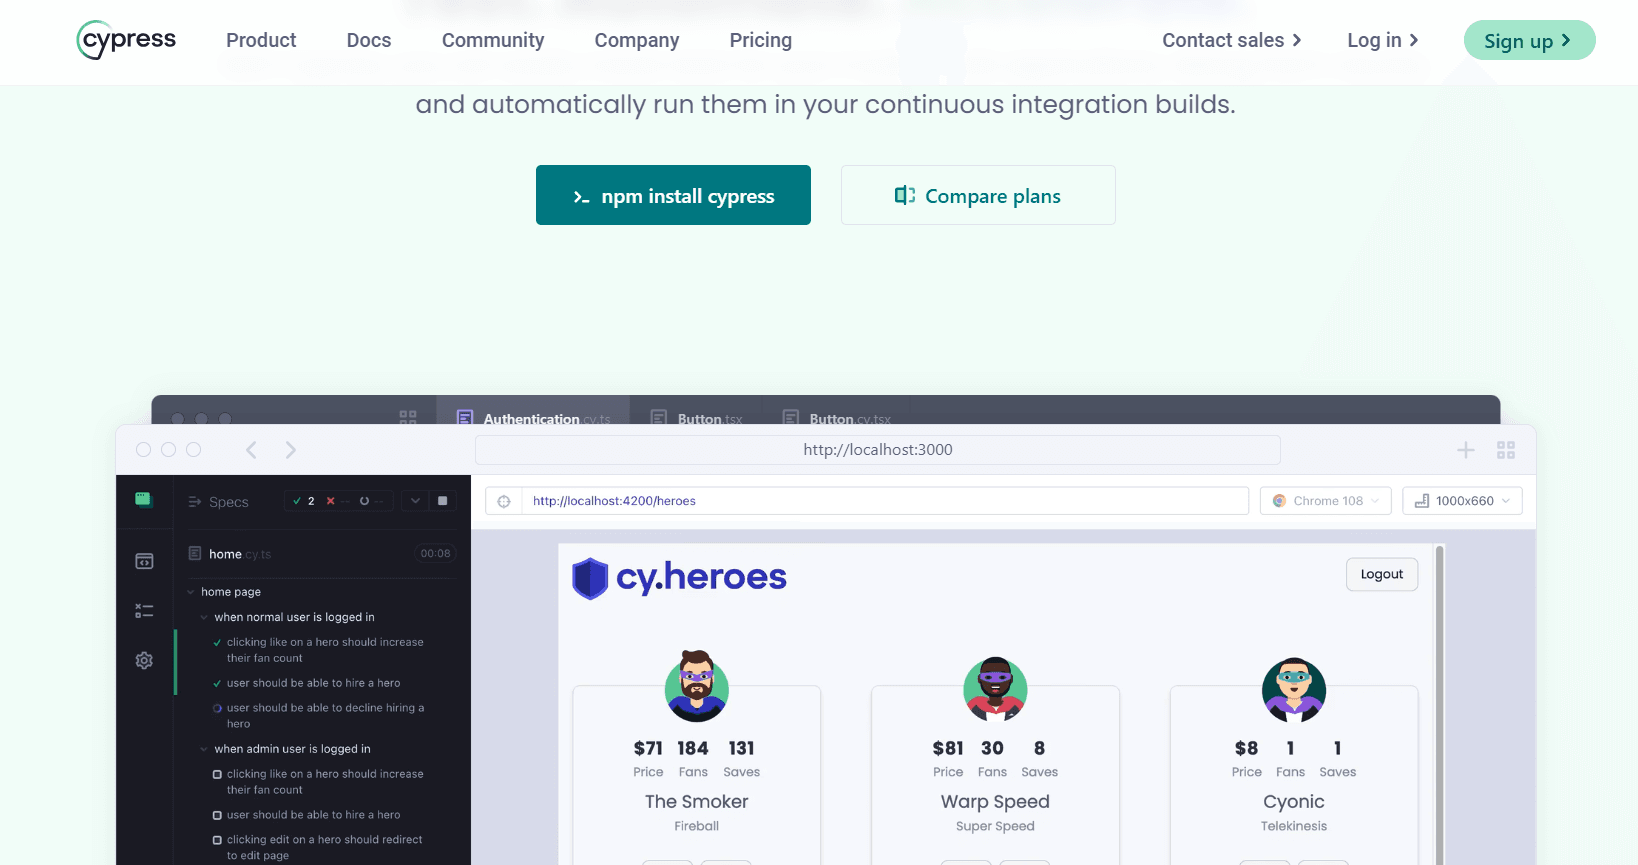The image size is (1638, 865).
Task: Open the Specs list icon in test runner
Action: (195, 502)
